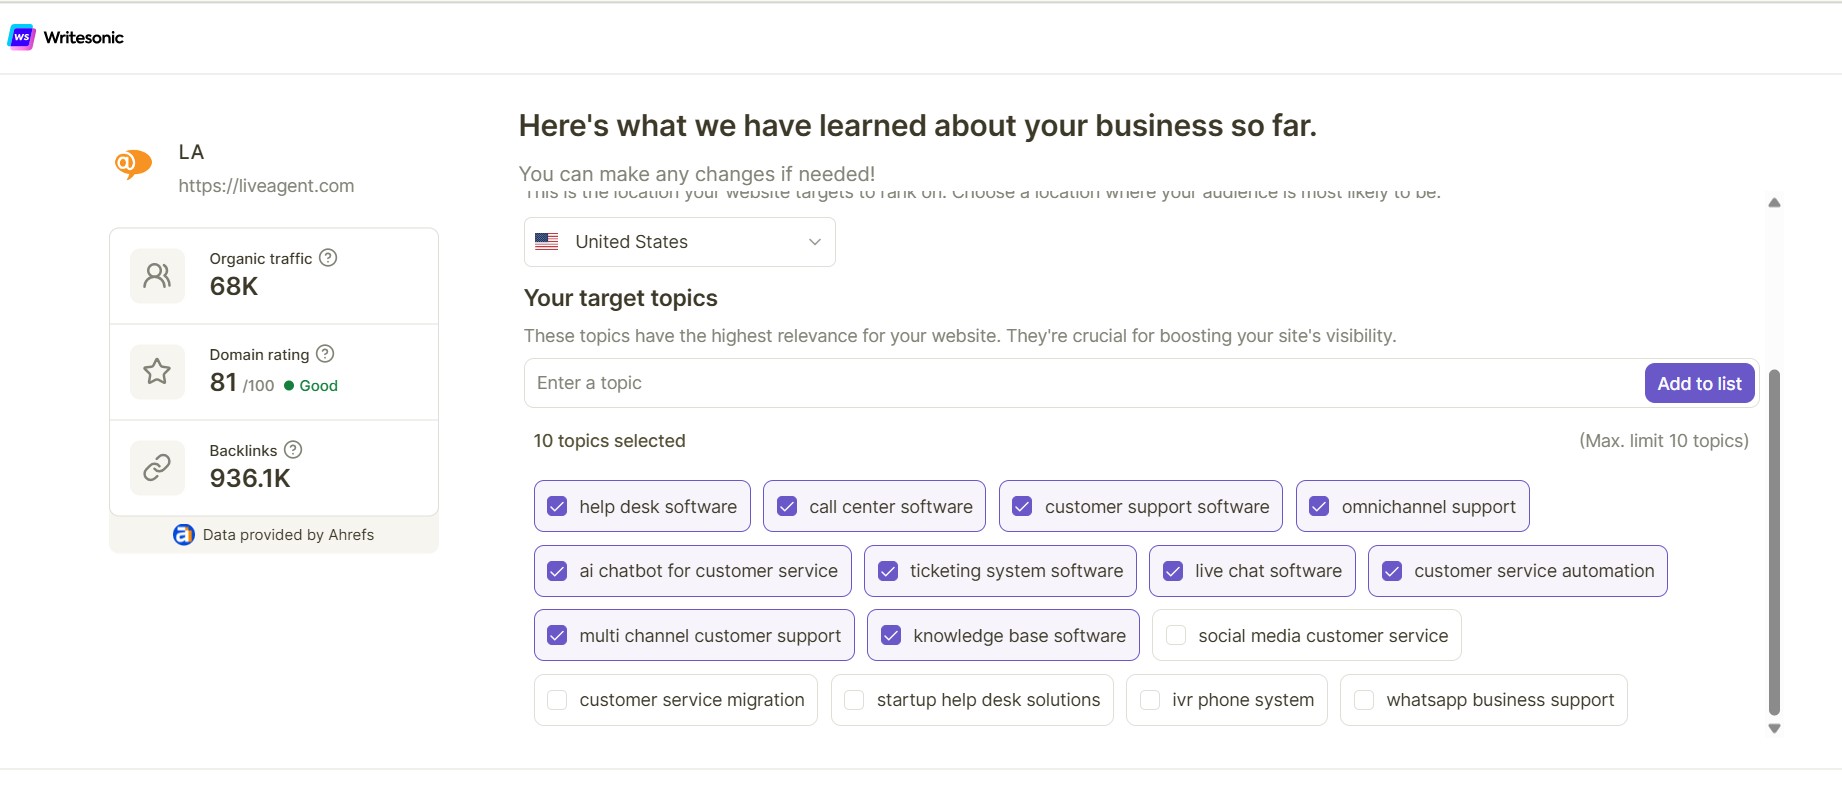This screenshot has height=793, width=1842.
Task: Open the https://liveagent.com website link
Action: 266,185
